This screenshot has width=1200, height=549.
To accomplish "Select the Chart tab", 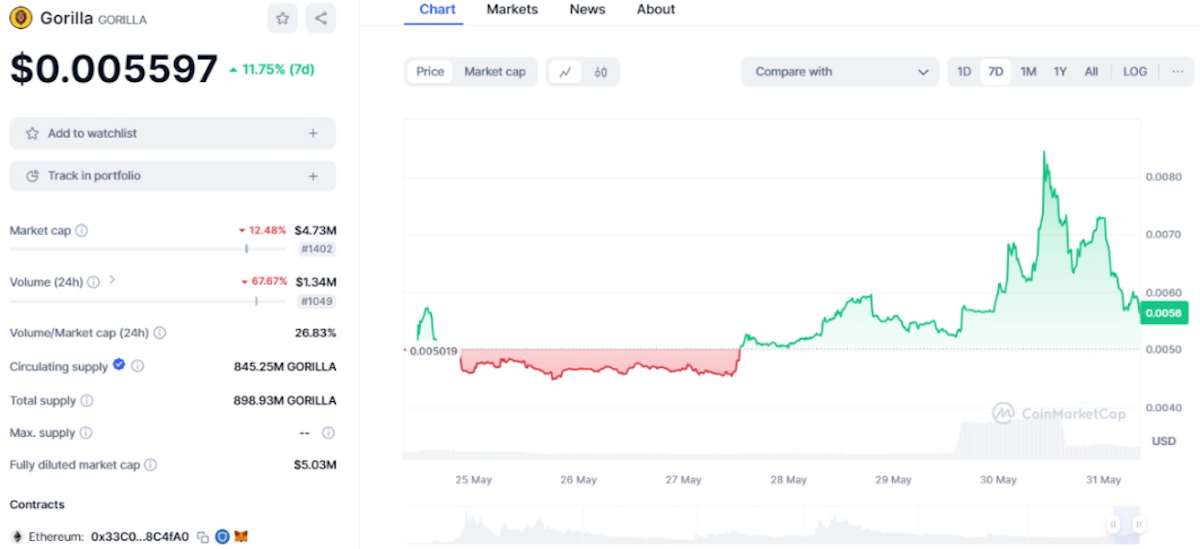I will [x=437, y=9].
